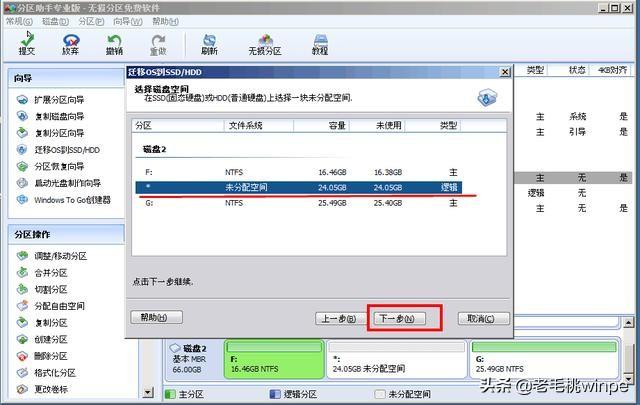Launch the 扩展分区向导 wizard icon
640x405 pixels.
[22, 100]
